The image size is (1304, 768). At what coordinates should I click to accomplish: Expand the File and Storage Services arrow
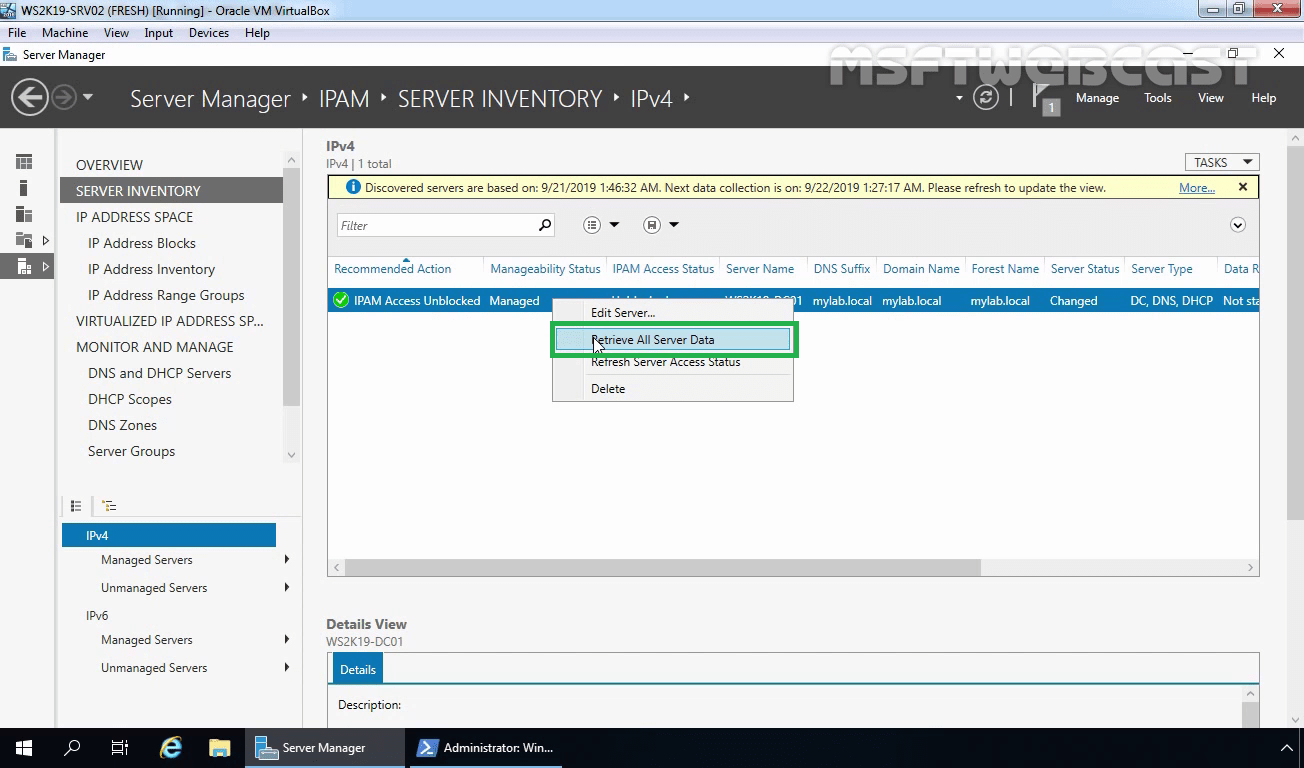(46, 240)
